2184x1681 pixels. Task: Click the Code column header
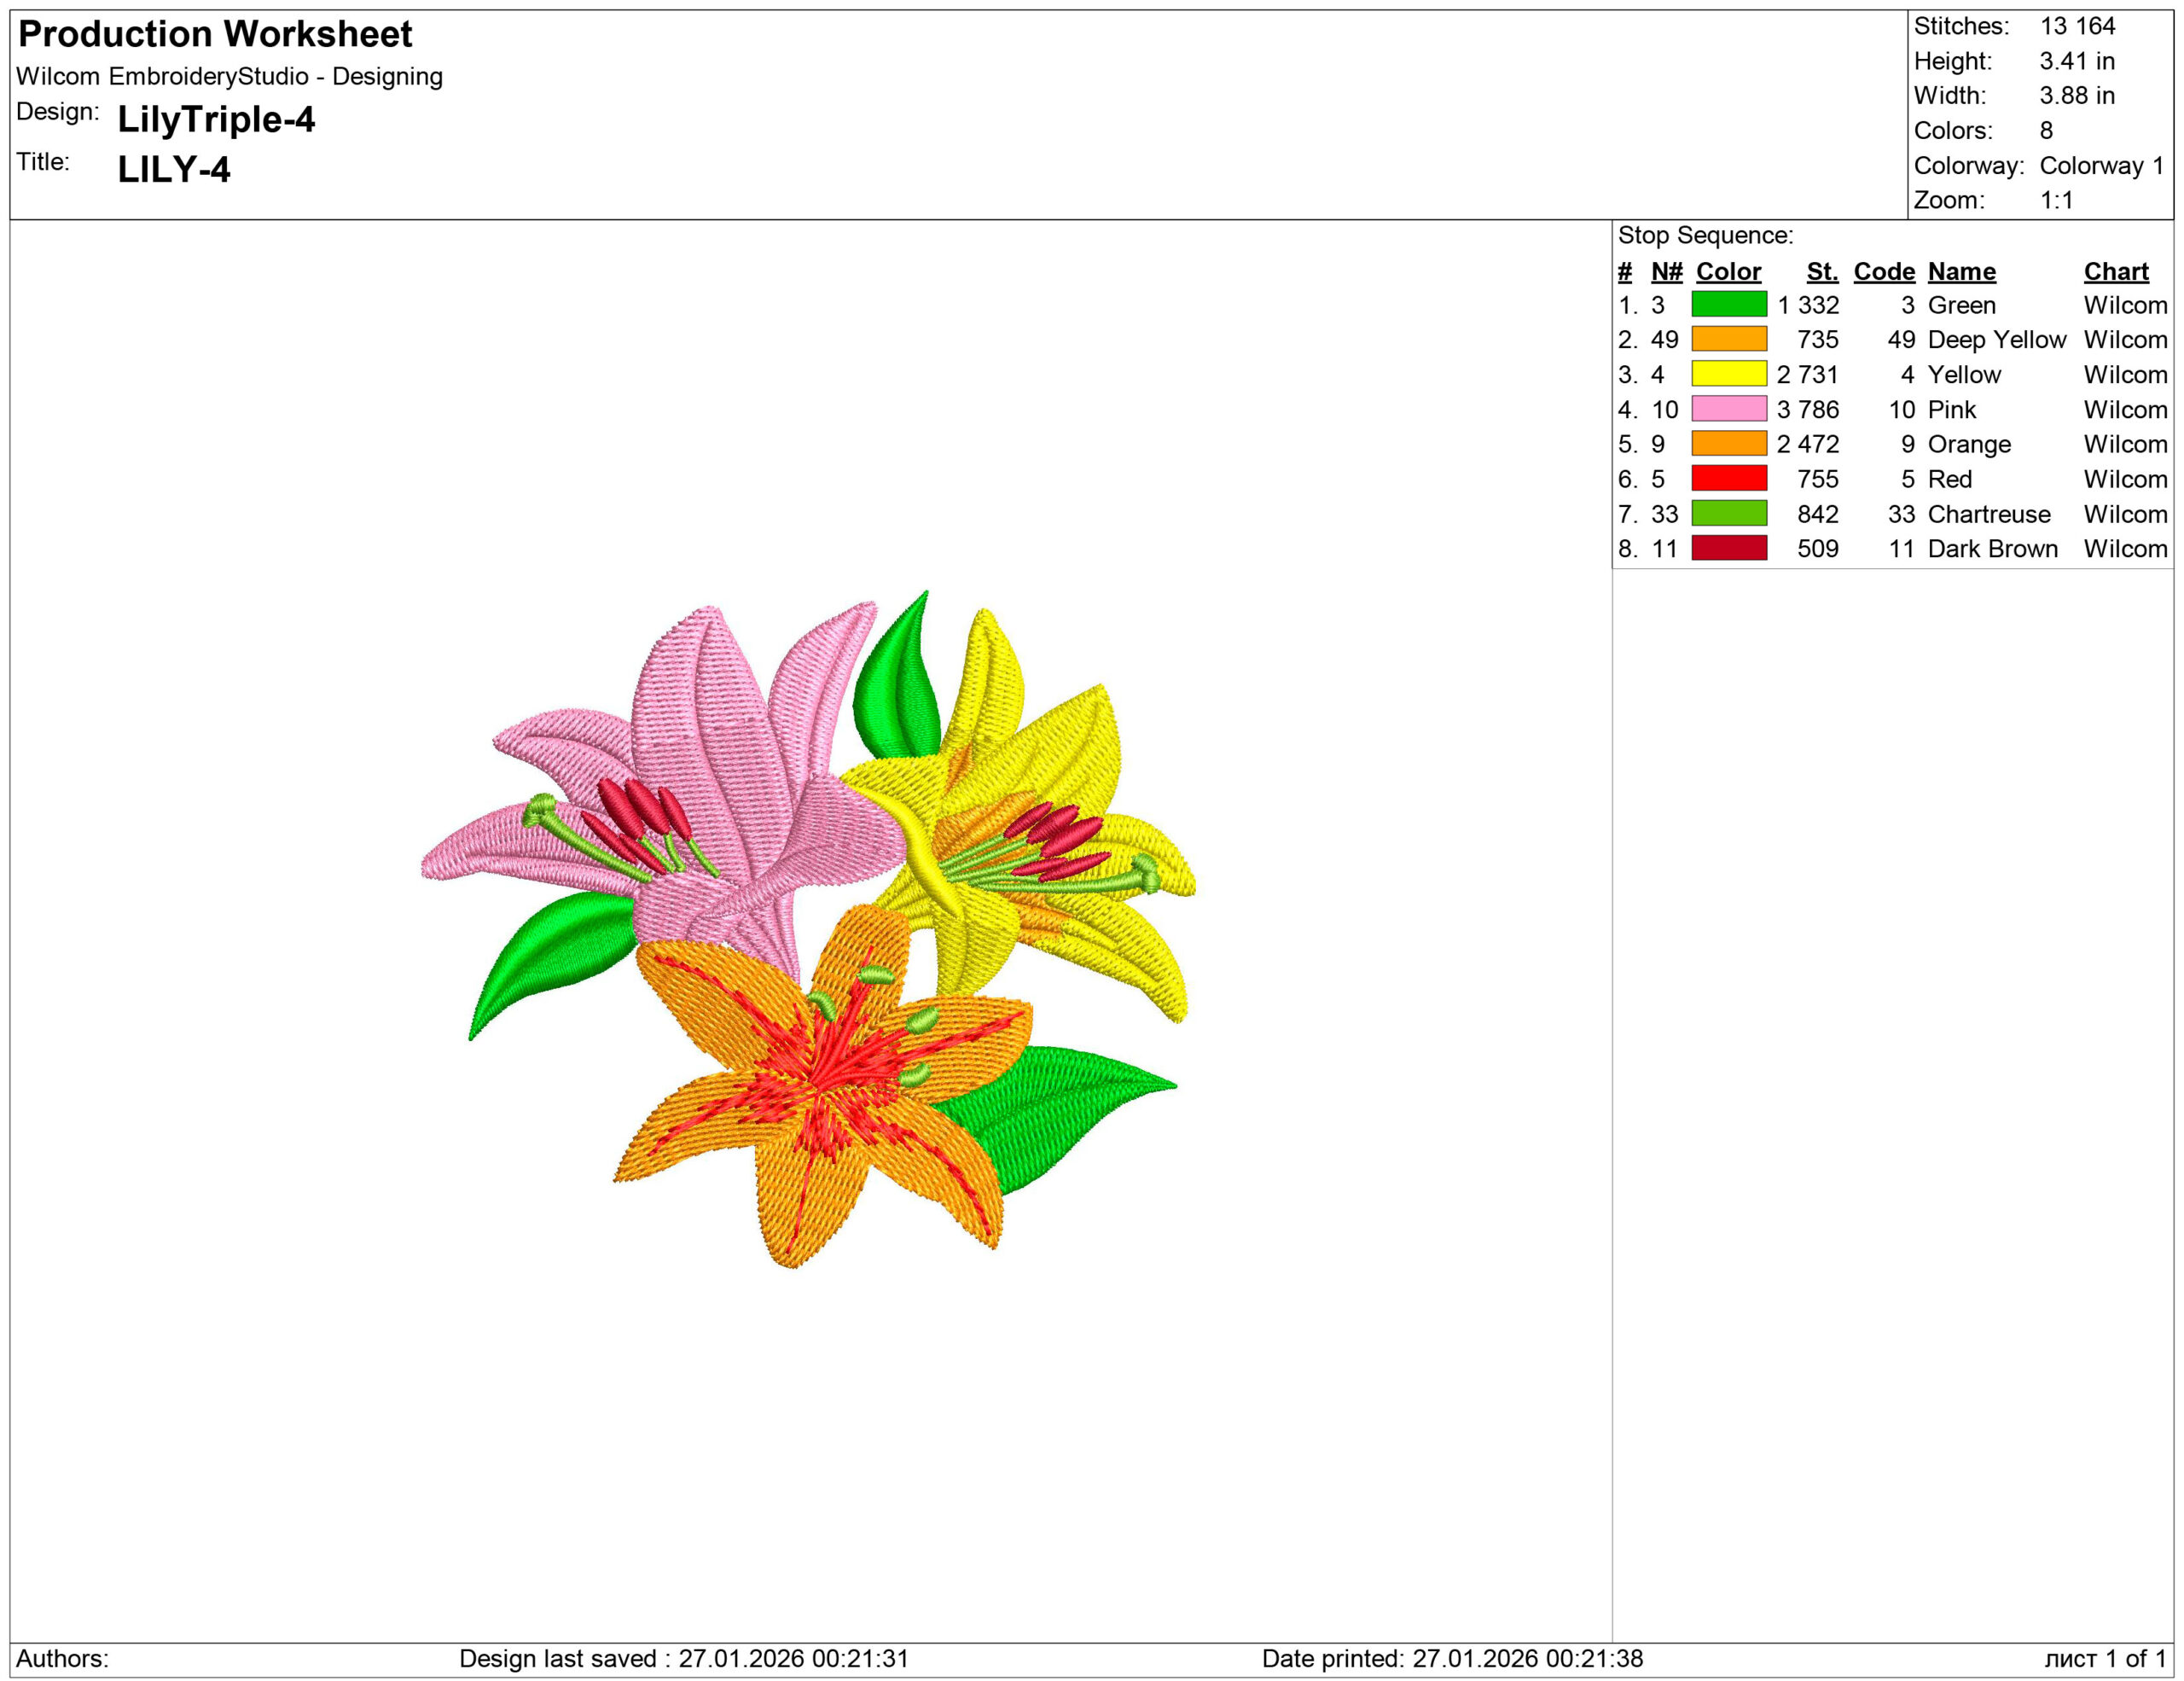pyautogui.click(x=1883, y=272)
